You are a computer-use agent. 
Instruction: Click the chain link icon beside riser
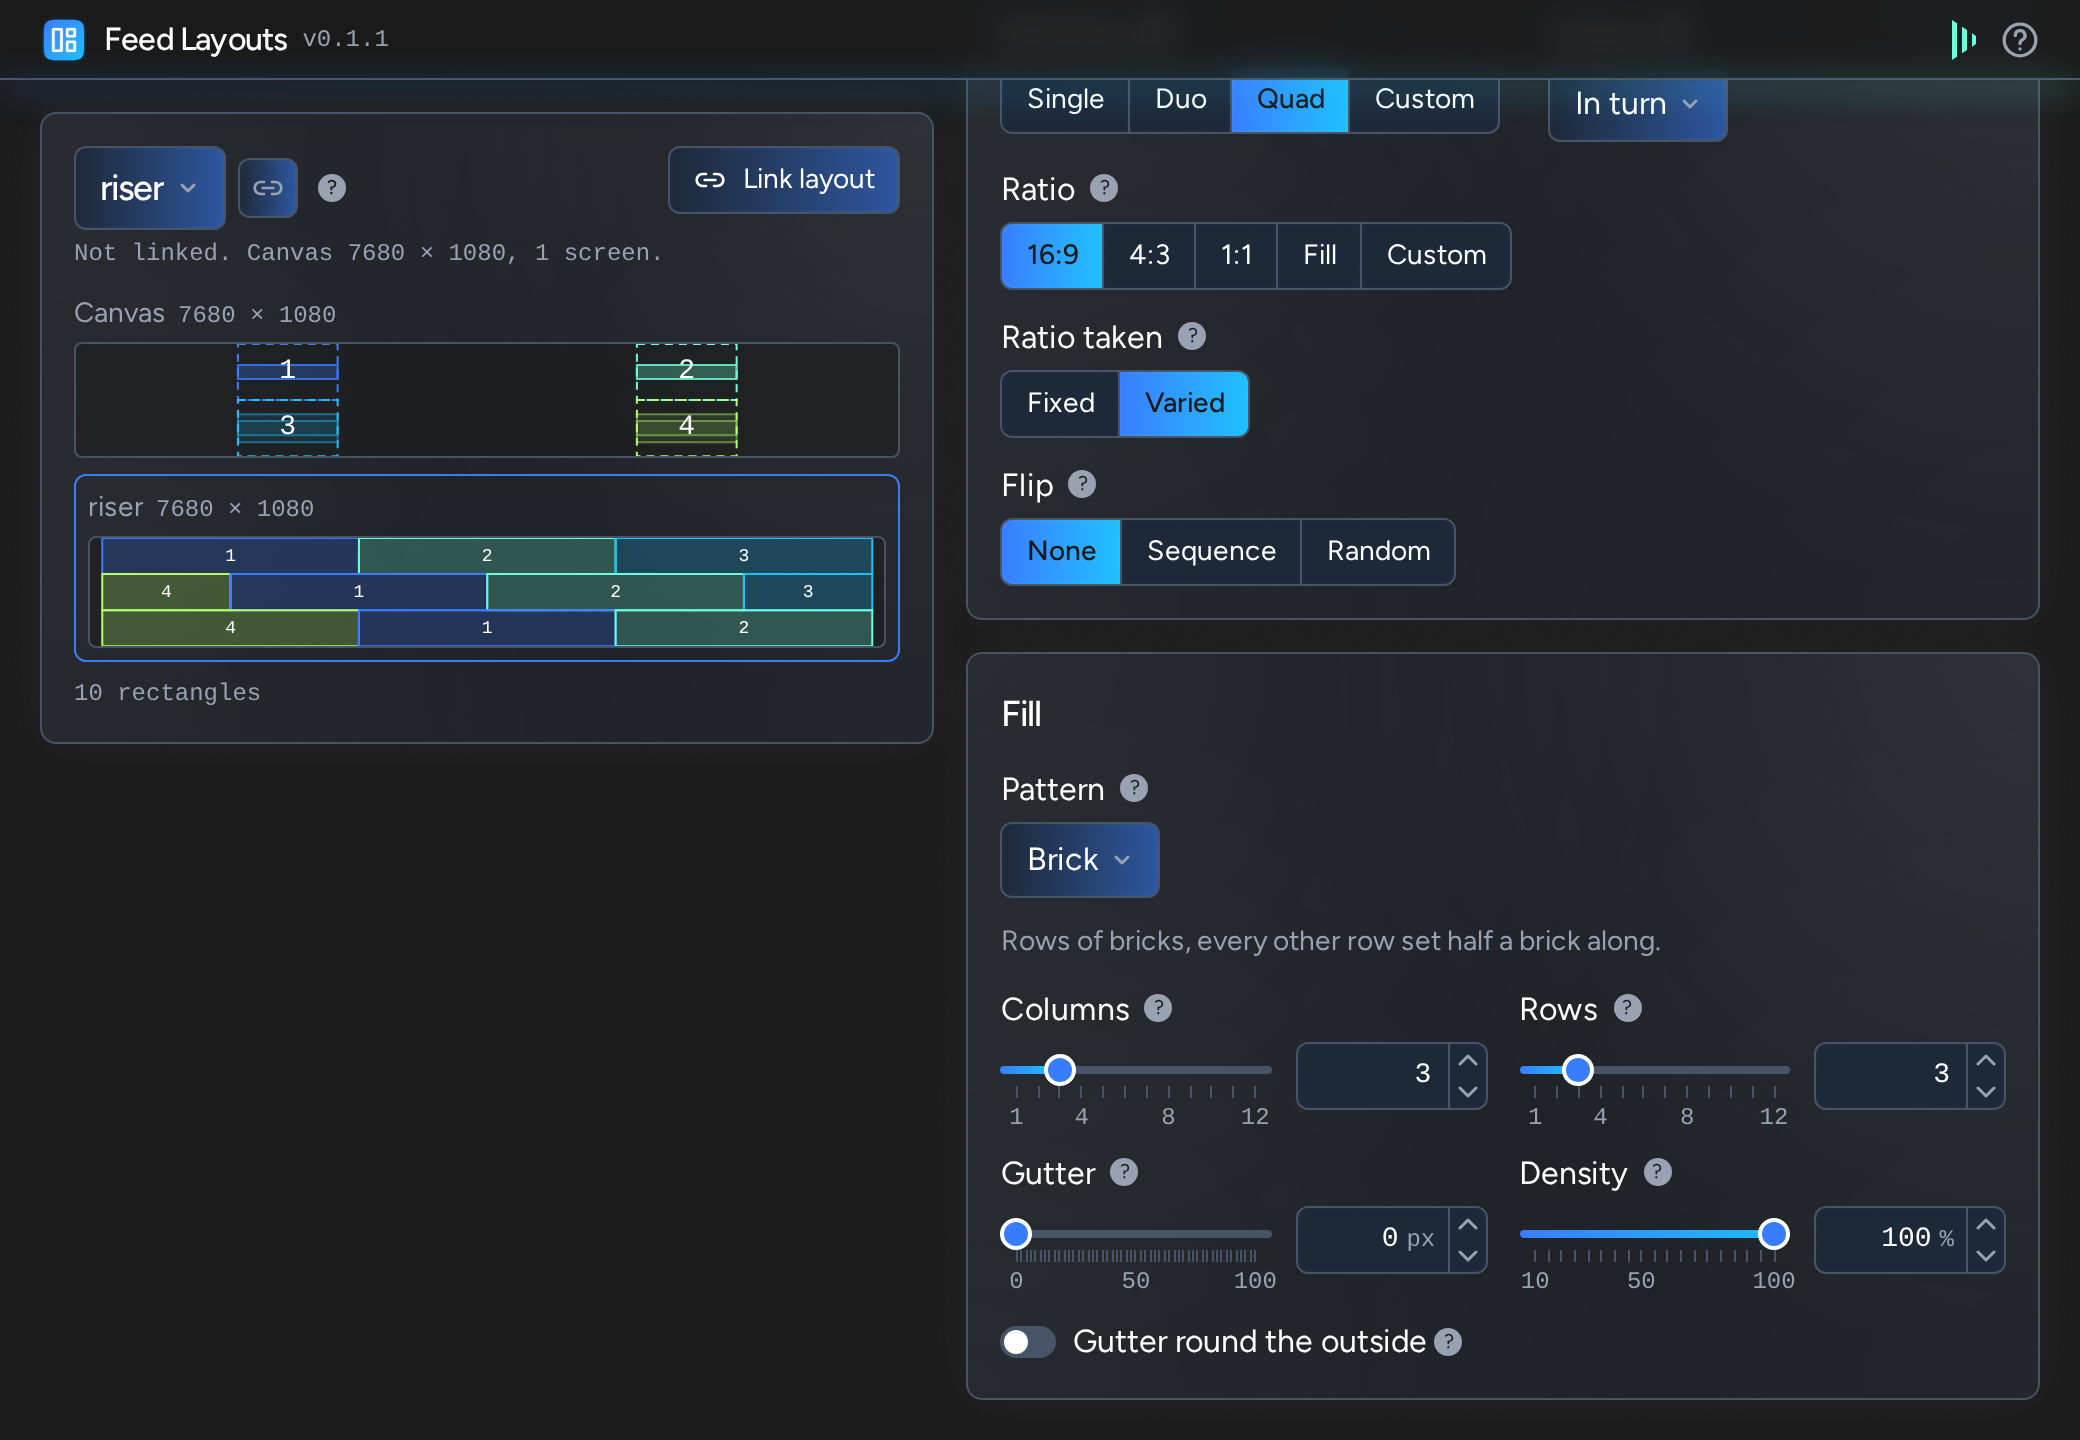(268, 188)
